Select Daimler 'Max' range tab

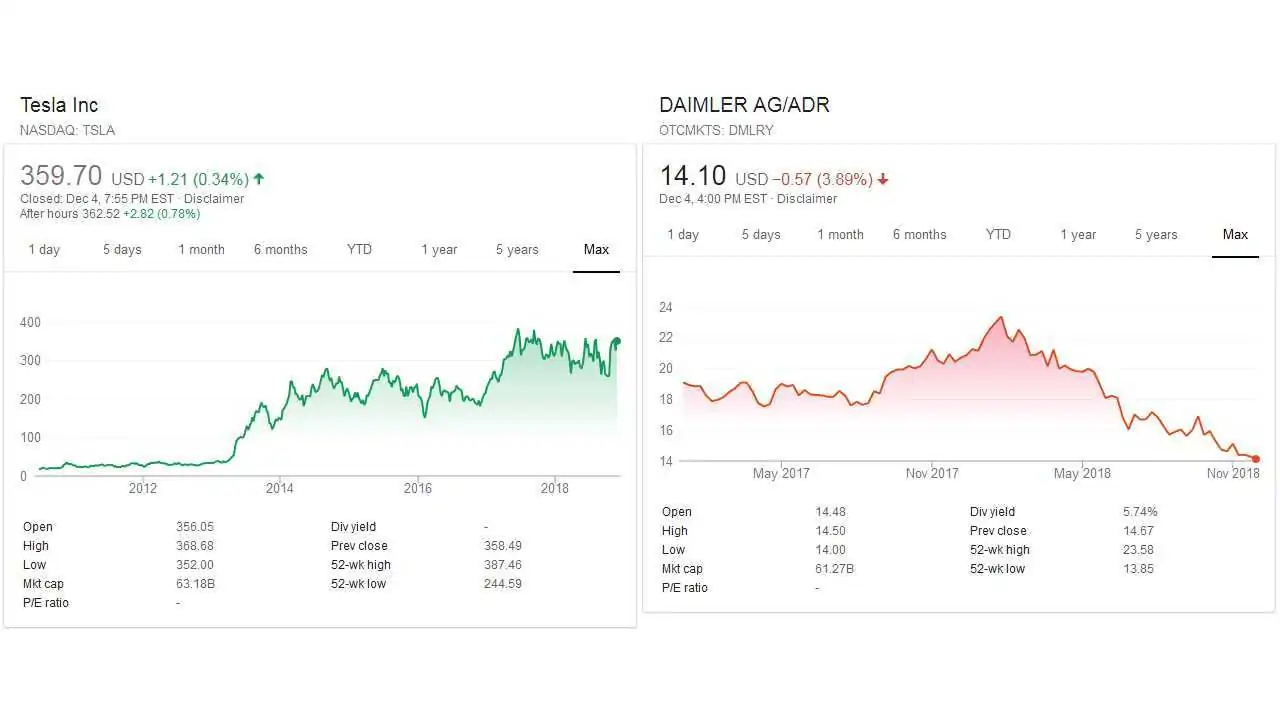(1235, 234)
